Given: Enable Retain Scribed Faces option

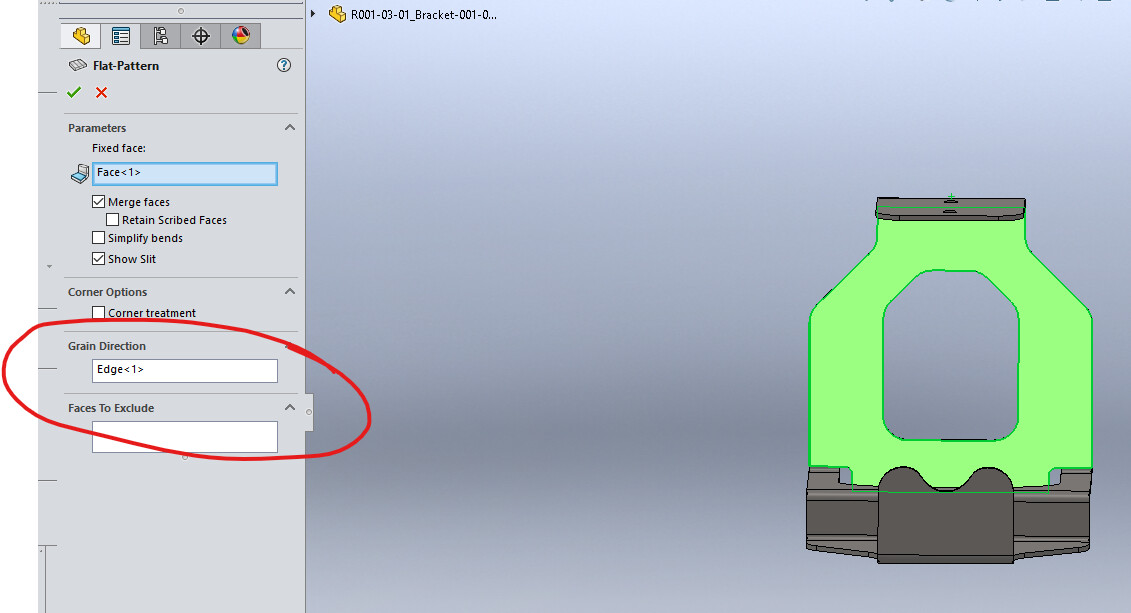Looking at the screenshot, I should (x=112, y=220).
